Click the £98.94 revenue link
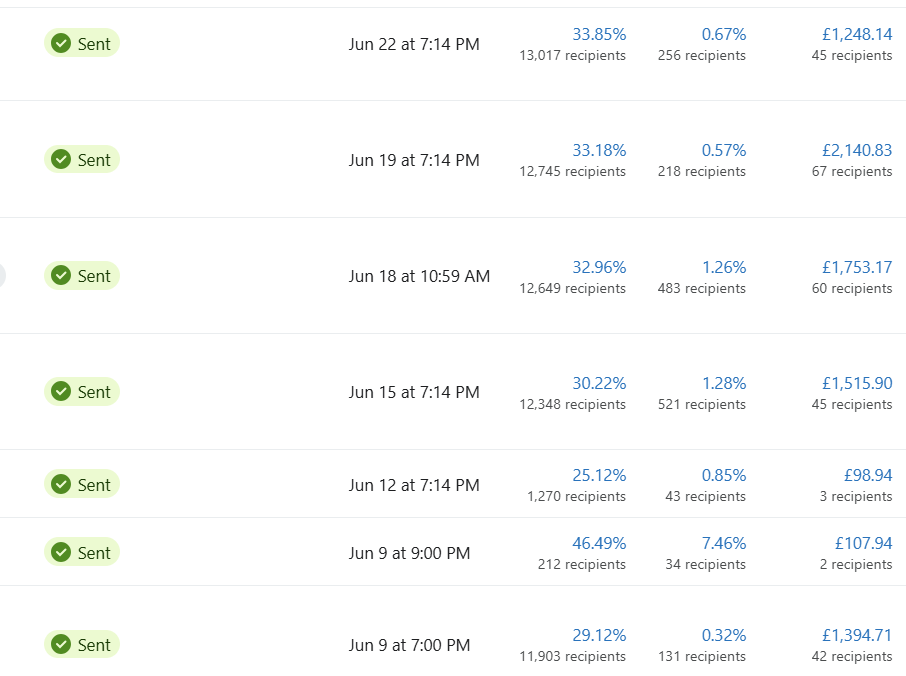Screen dimensions: 906x676 click(x=868, y=475)
